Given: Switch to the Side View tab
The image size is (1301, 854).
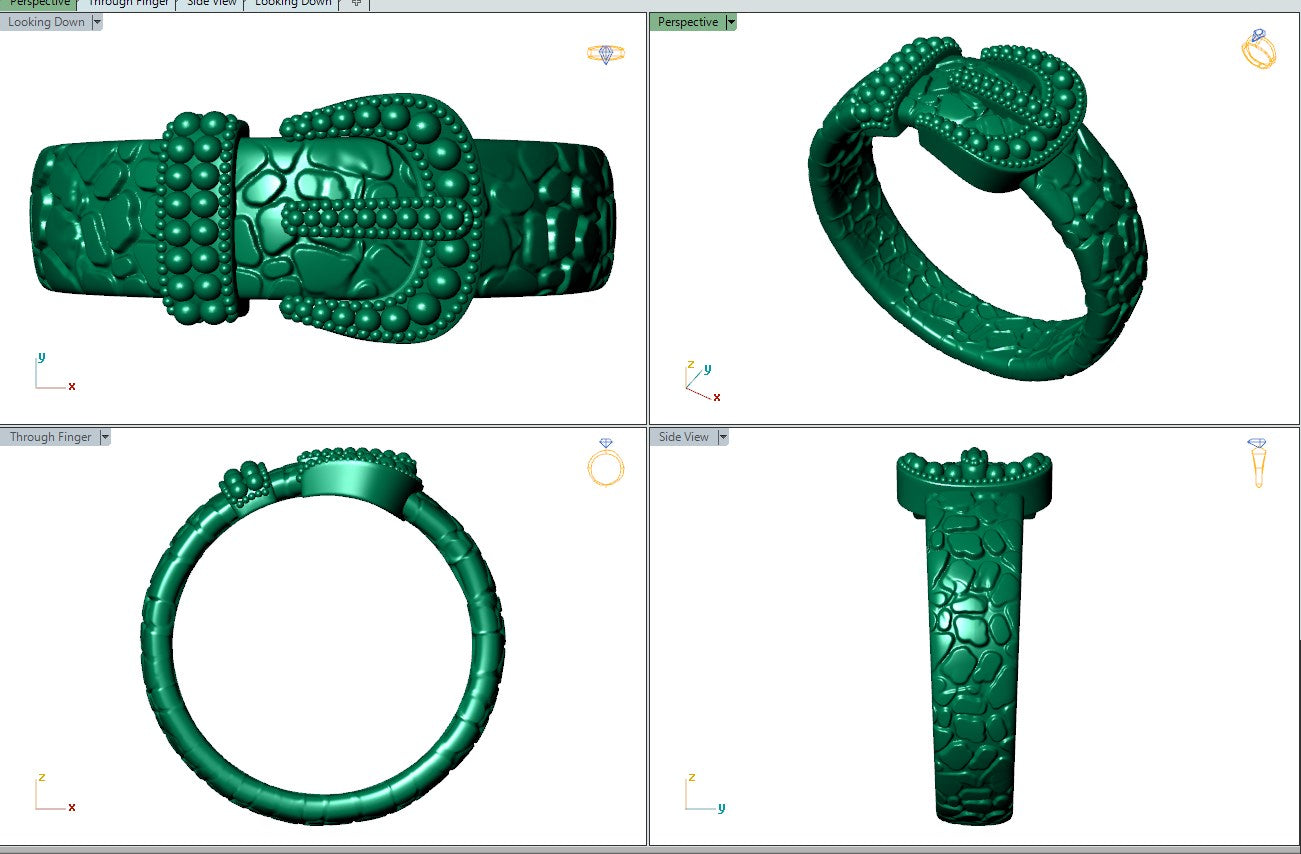Looking at the screenshot, I should point(212,3).
